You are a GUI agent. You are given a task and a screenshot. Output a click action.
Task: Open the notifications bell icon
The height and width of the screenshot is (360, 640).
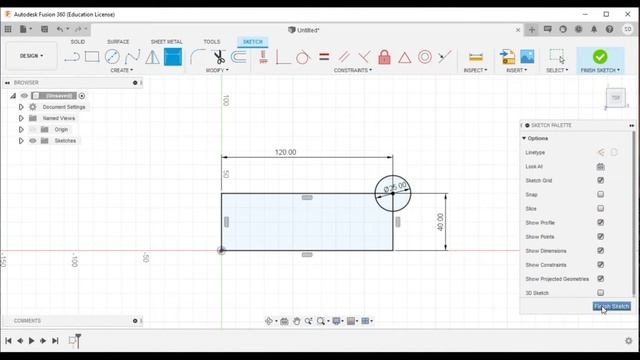[594, 29]
